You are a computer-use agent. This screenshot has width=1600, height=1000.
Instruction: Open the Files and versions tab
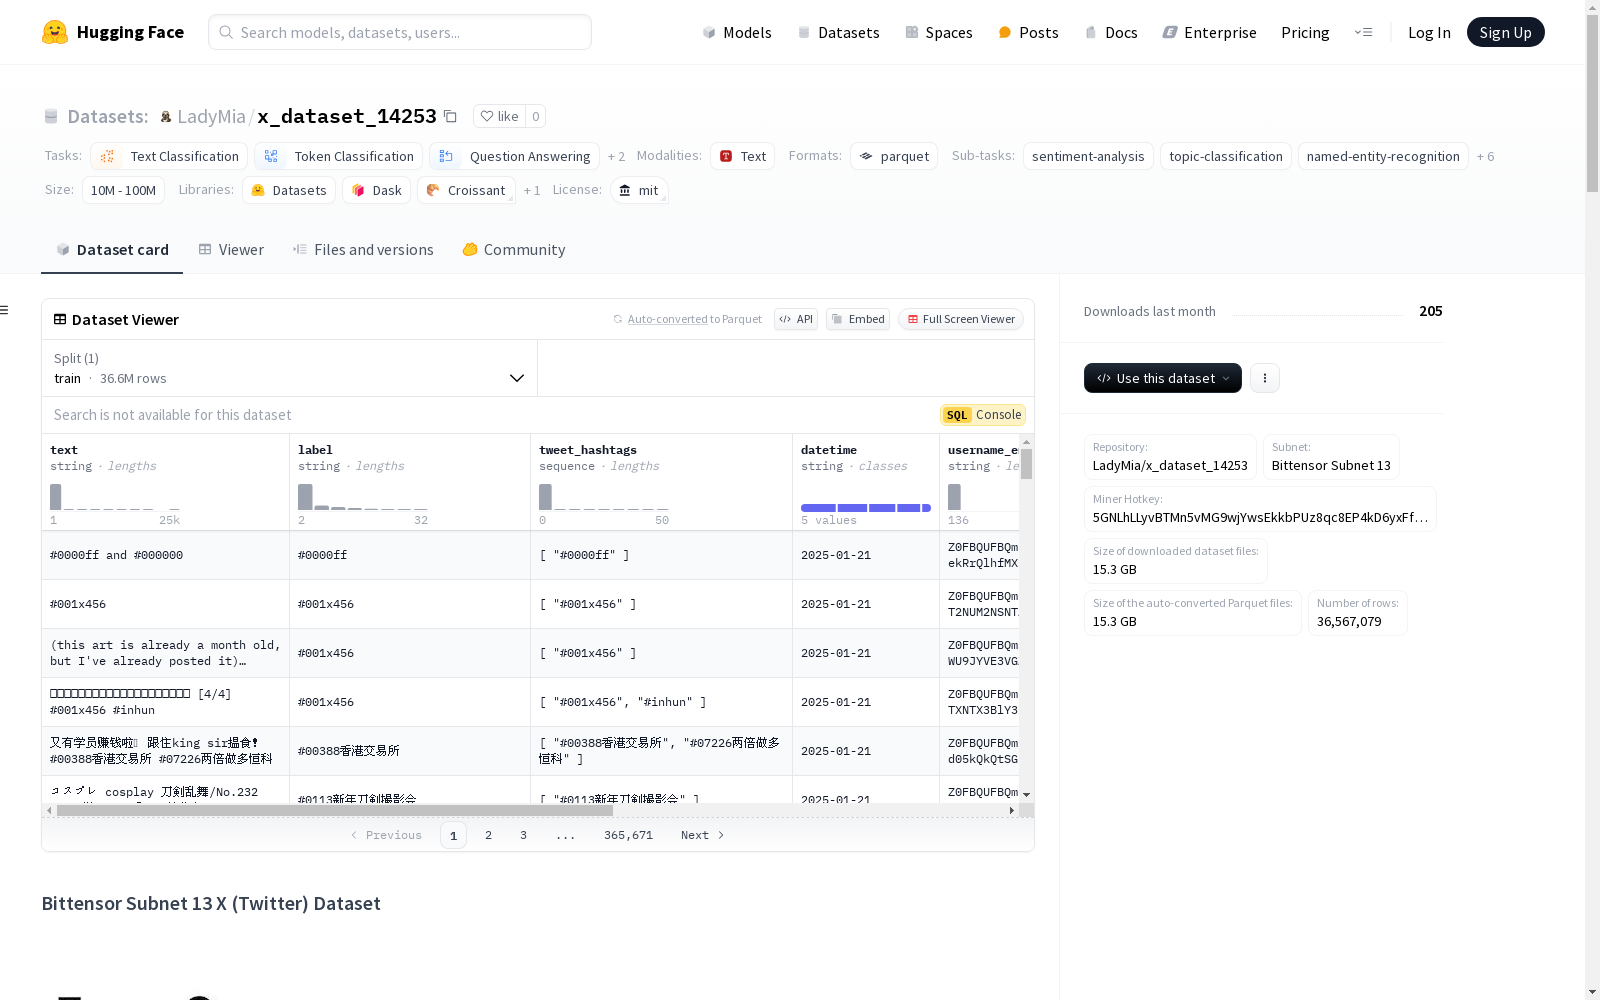363,250
